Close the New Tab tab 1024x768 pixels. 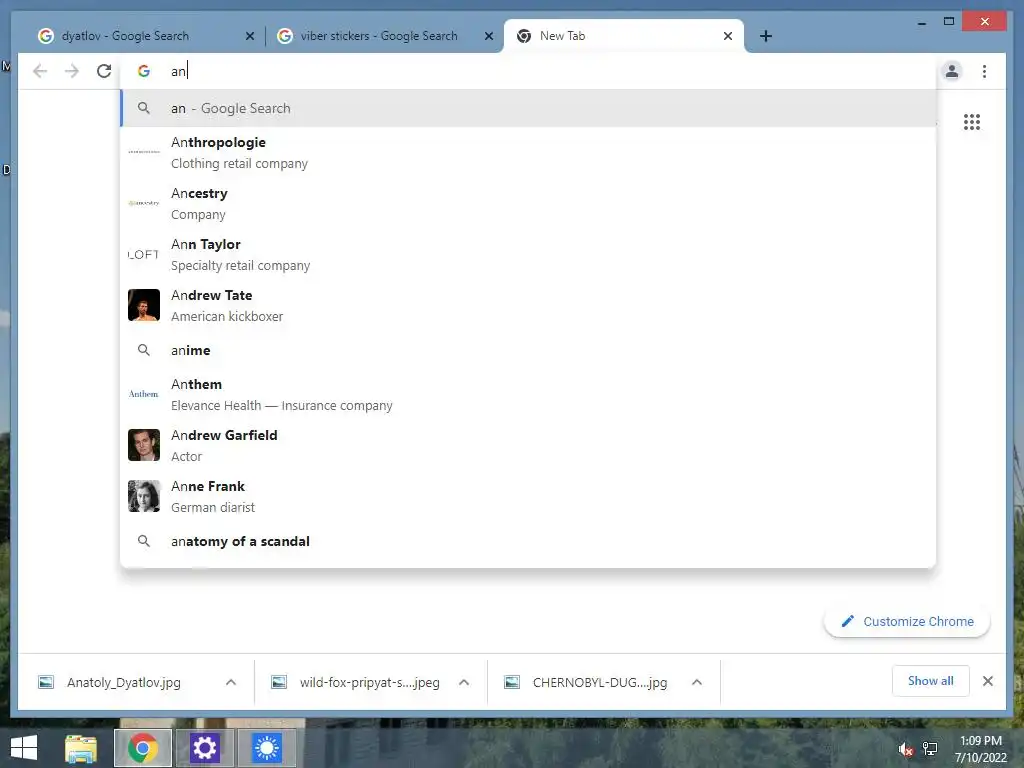tap(728, 37)
